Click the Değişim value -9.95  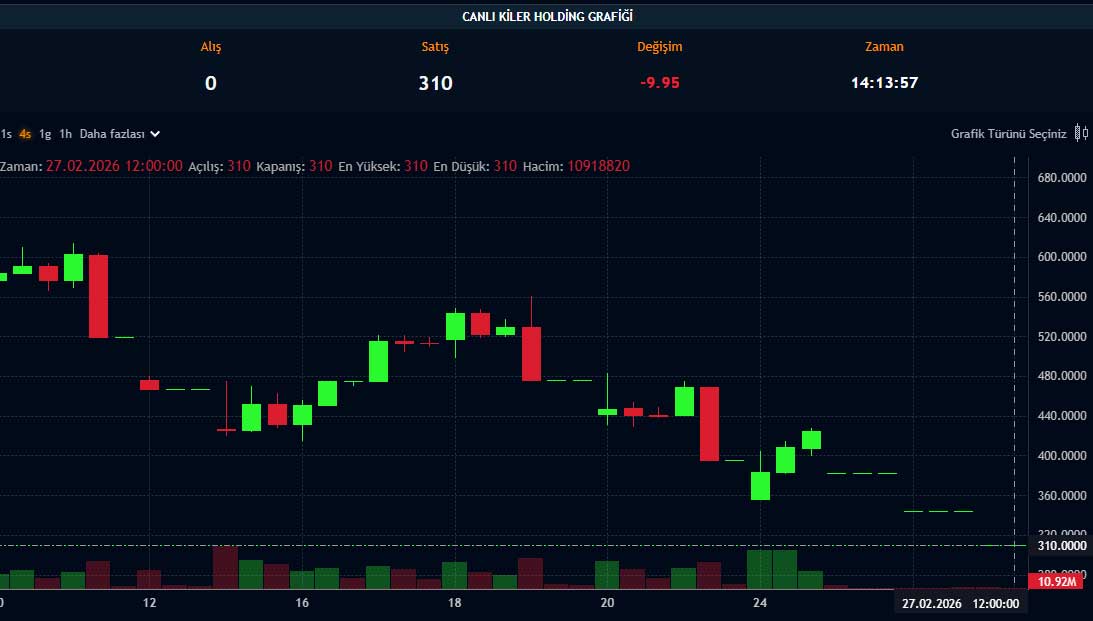click(x=659, y=83)
